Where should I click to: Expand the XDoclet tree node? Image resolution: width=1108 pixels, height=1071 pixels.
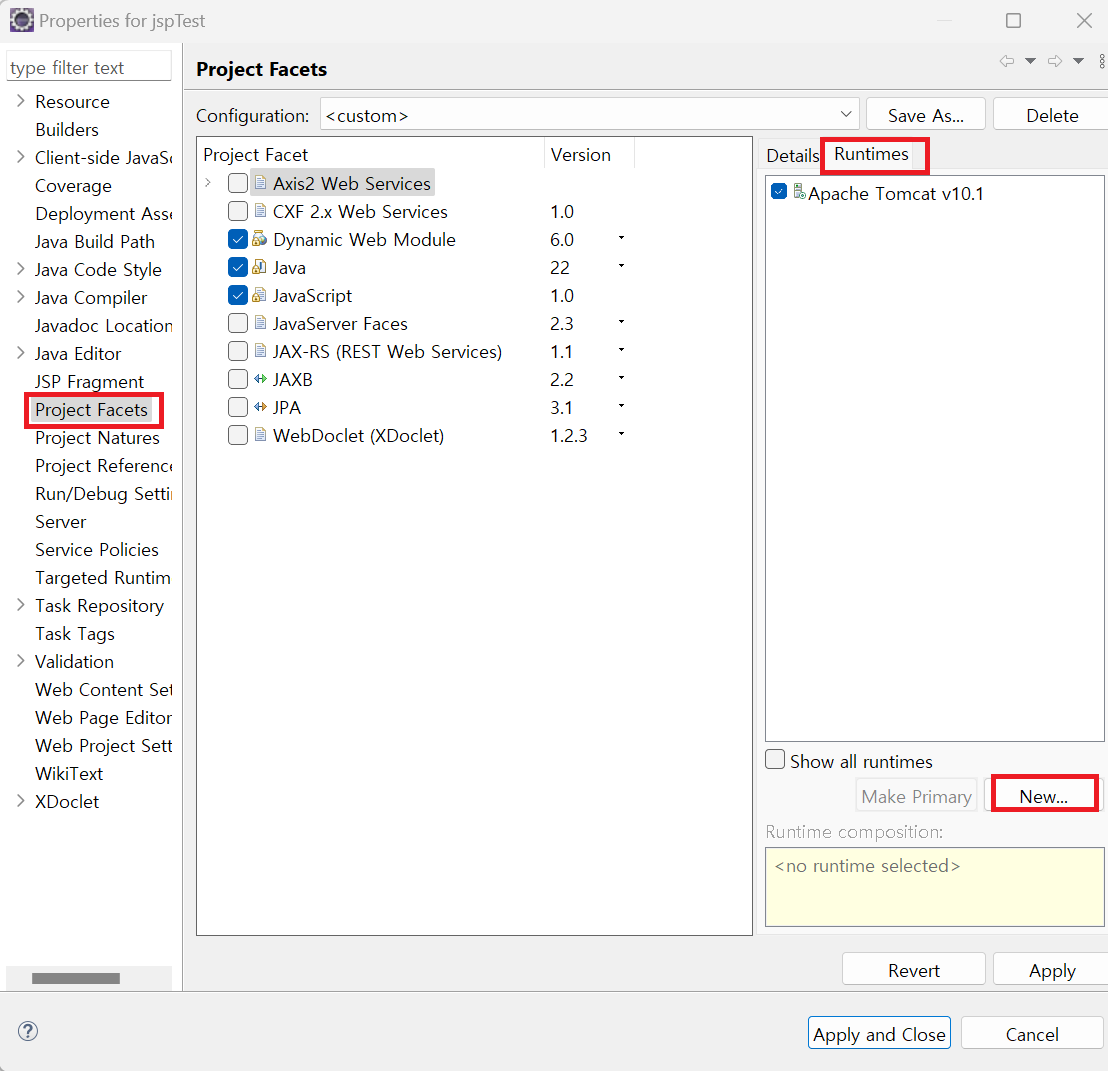(x=20, y=801)
